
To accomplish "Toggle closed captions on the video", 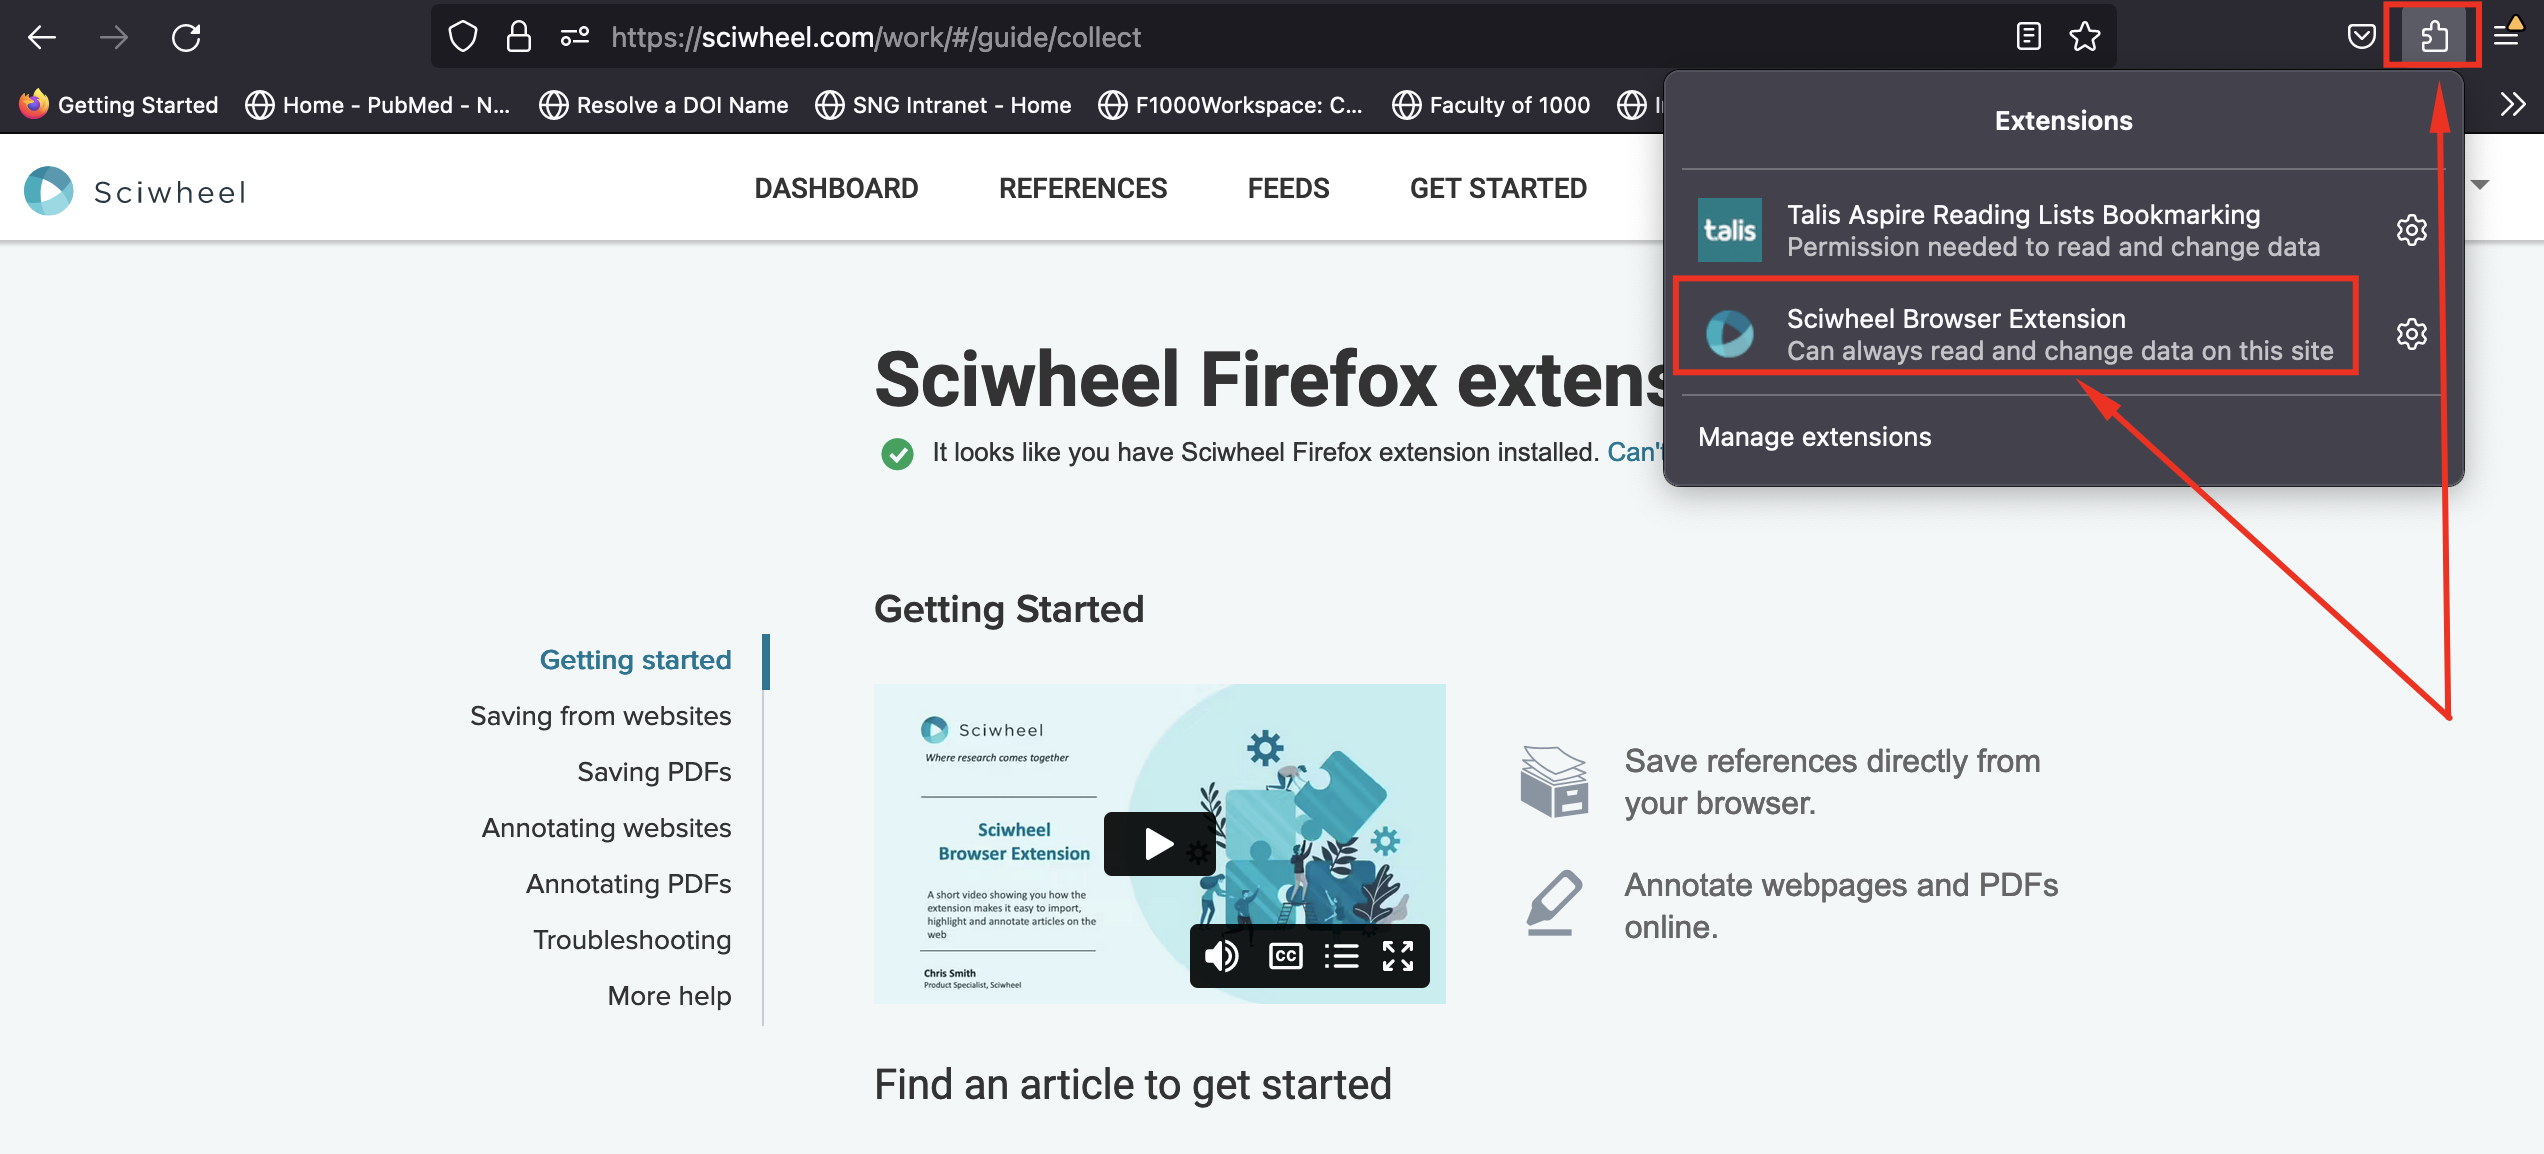I will [1285, 956].
